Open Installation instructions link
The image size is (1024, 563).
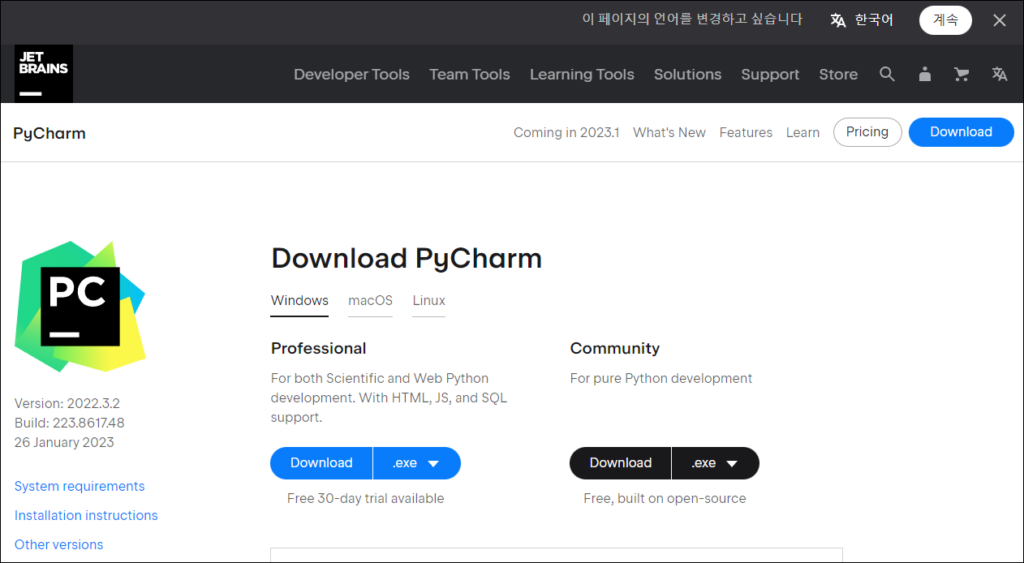(x=86, y=515)
